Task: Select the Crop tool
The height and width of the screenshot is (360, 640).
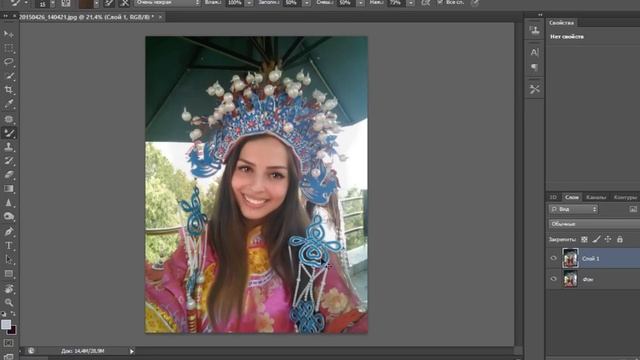Action: pos(9,90)
